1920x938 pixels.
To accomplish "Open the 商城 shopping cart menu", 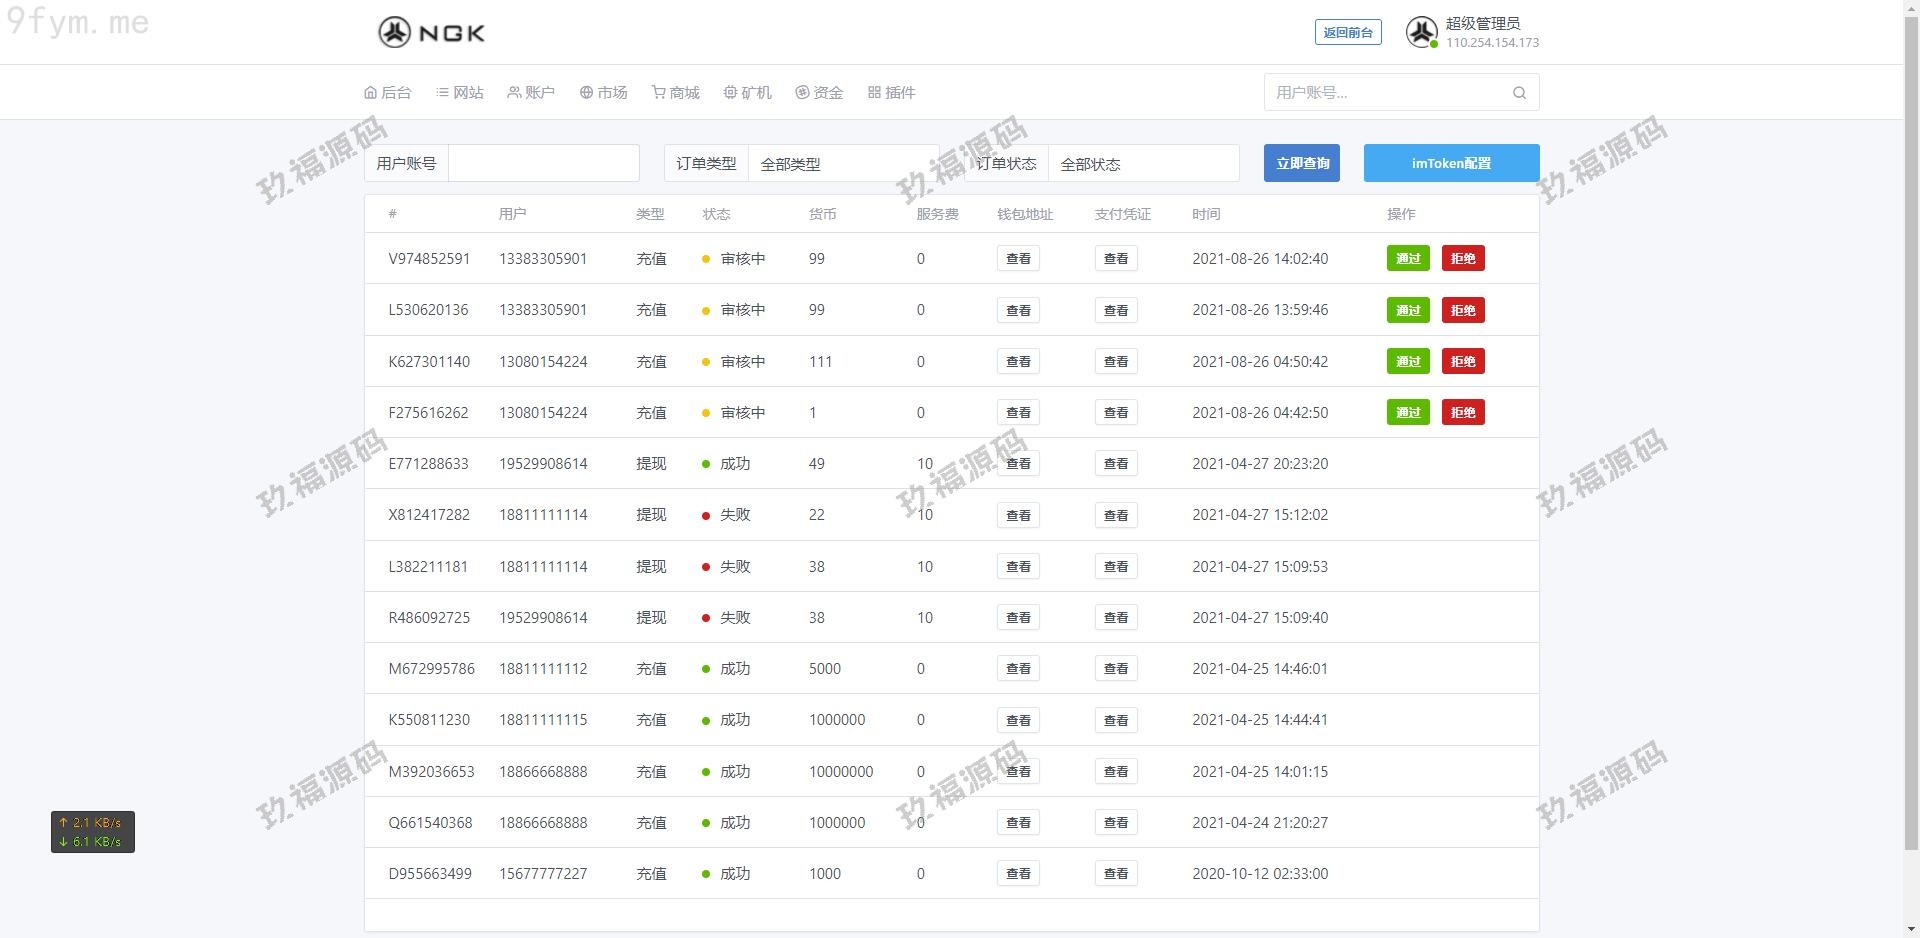I will pyautogui.click(x=676, y=92).
